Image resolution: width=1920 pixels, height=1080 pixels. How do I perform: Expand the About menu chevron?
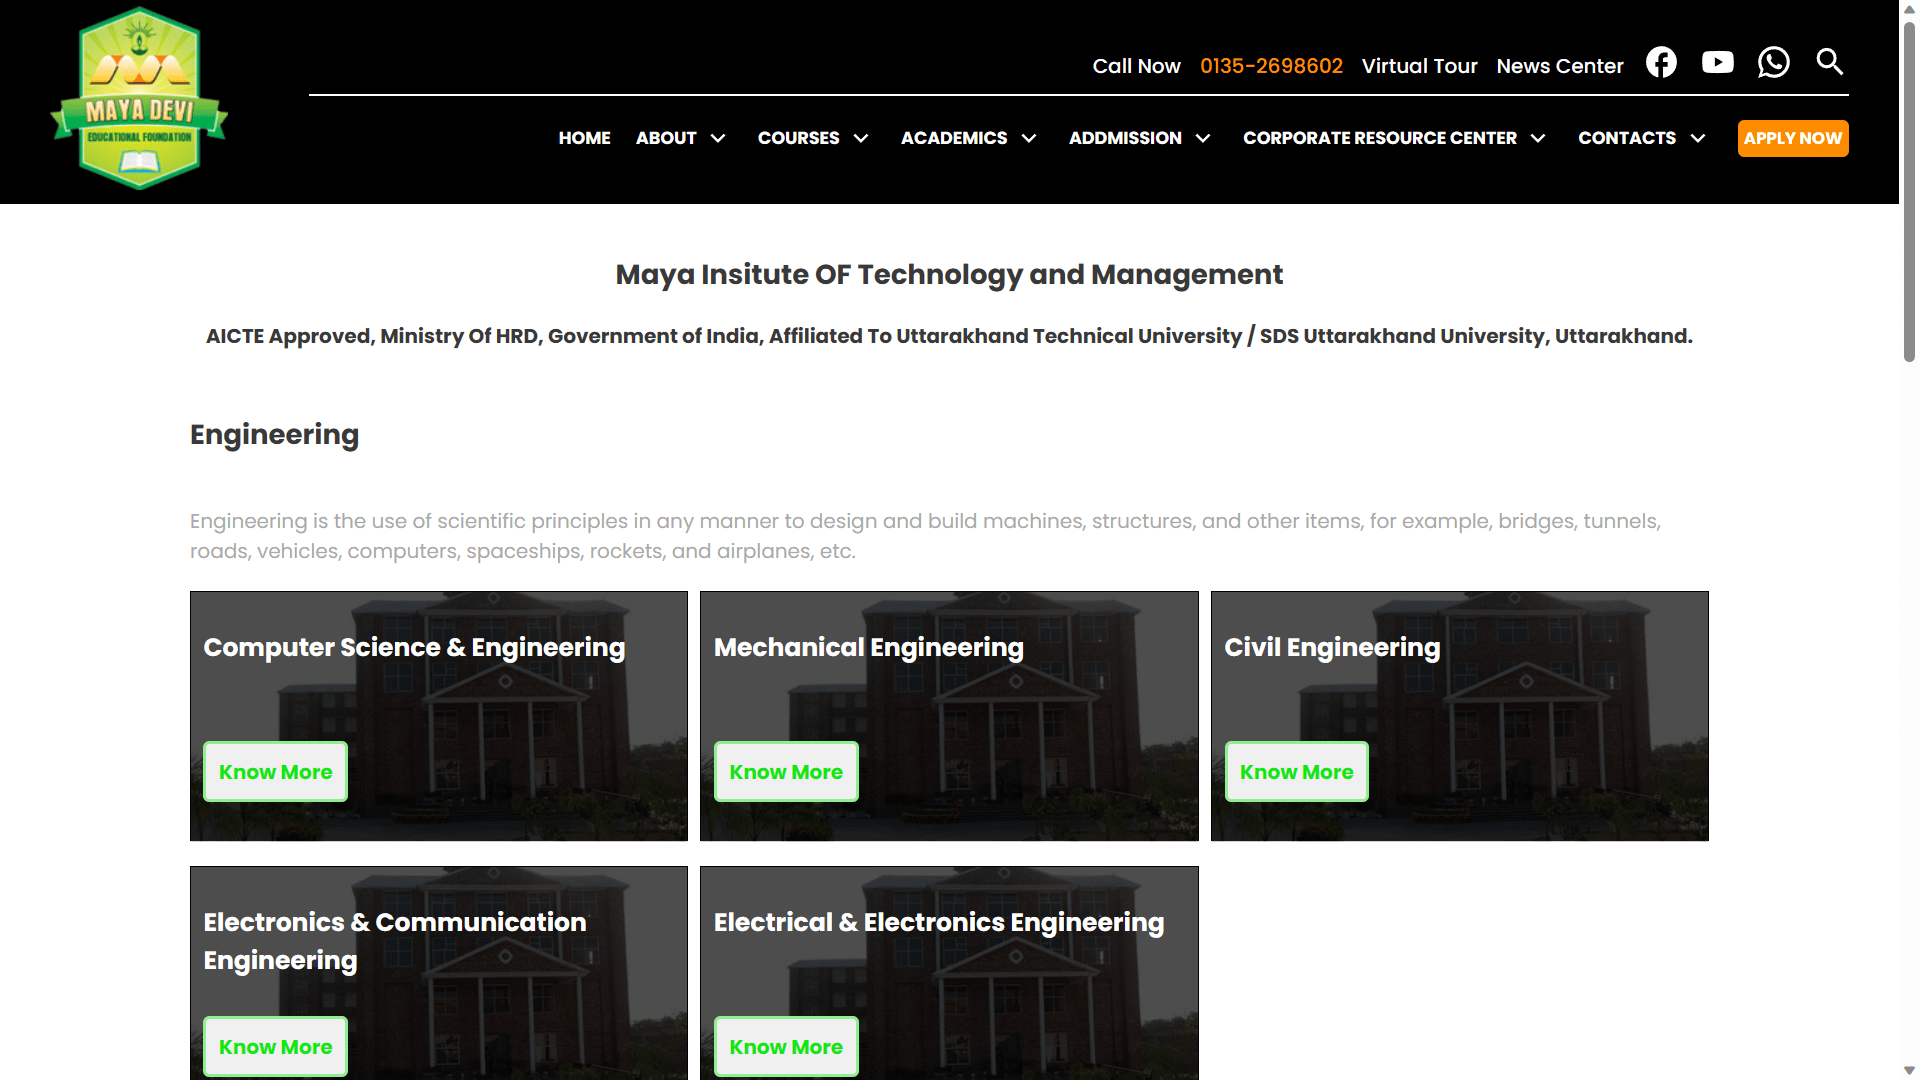[x=718, y=139]
